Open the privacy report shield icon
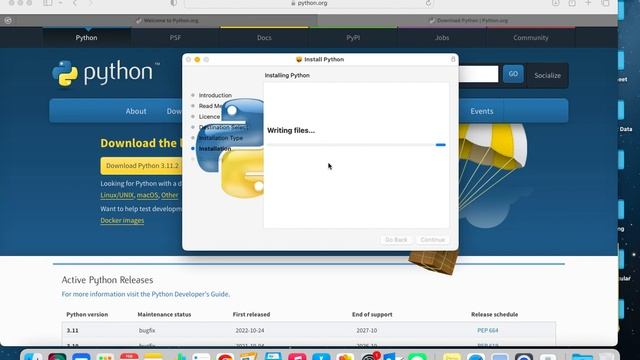Viewport: 640px width, 360px height. [x=173, y=3]
